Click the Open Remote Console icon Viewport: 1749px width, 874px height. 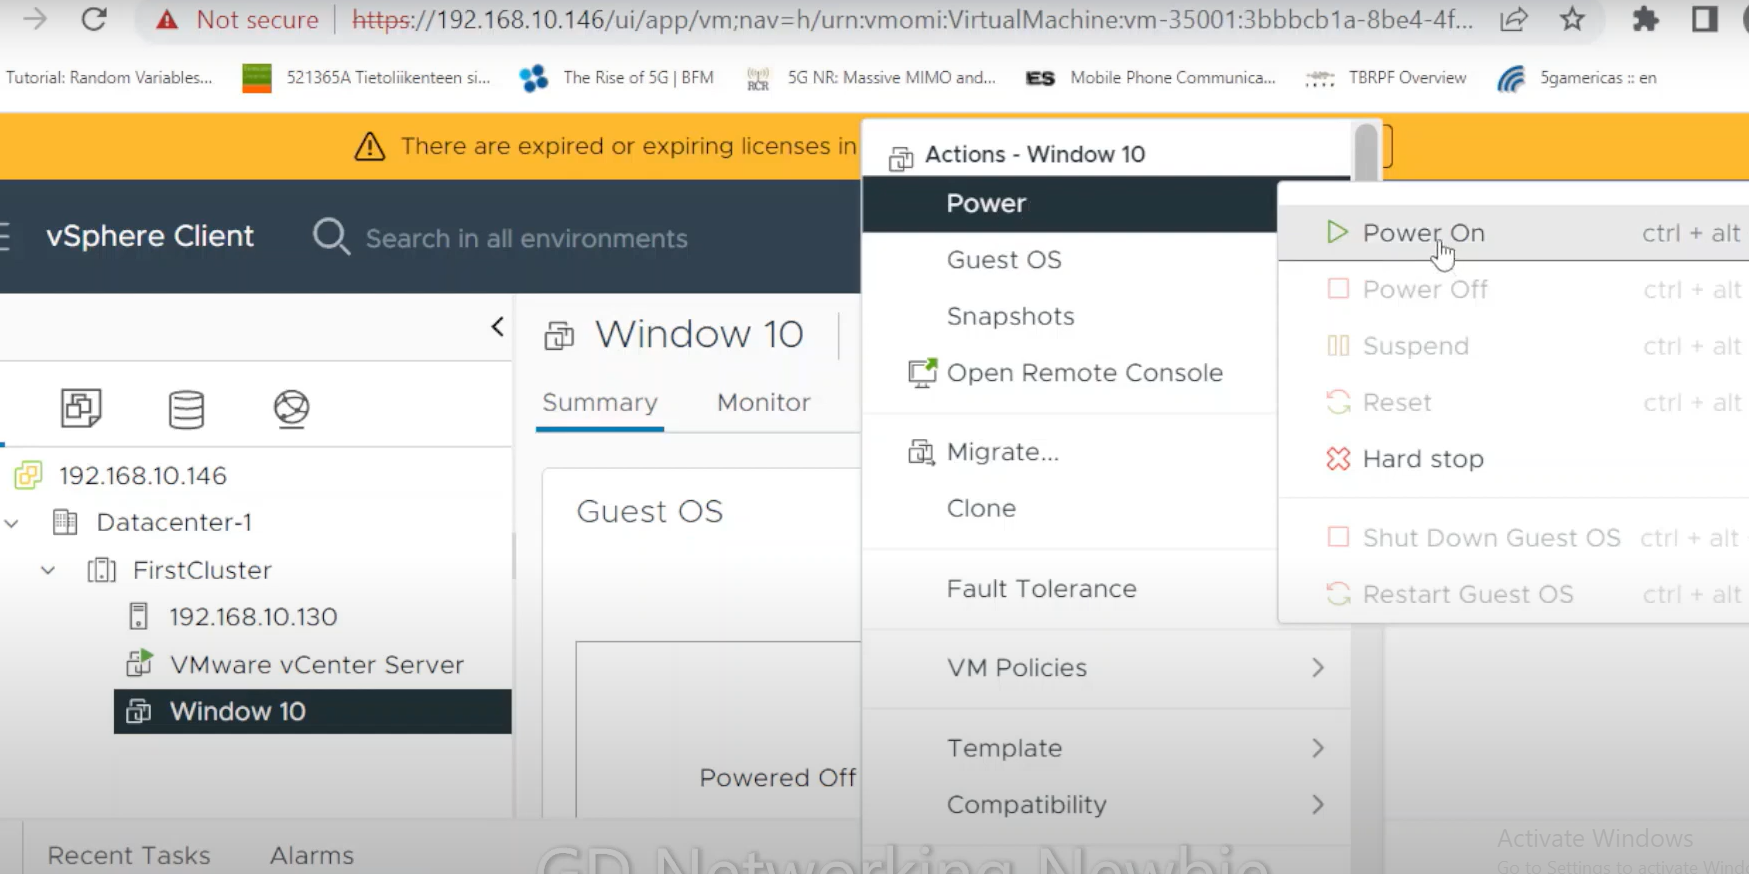(922, 372)
